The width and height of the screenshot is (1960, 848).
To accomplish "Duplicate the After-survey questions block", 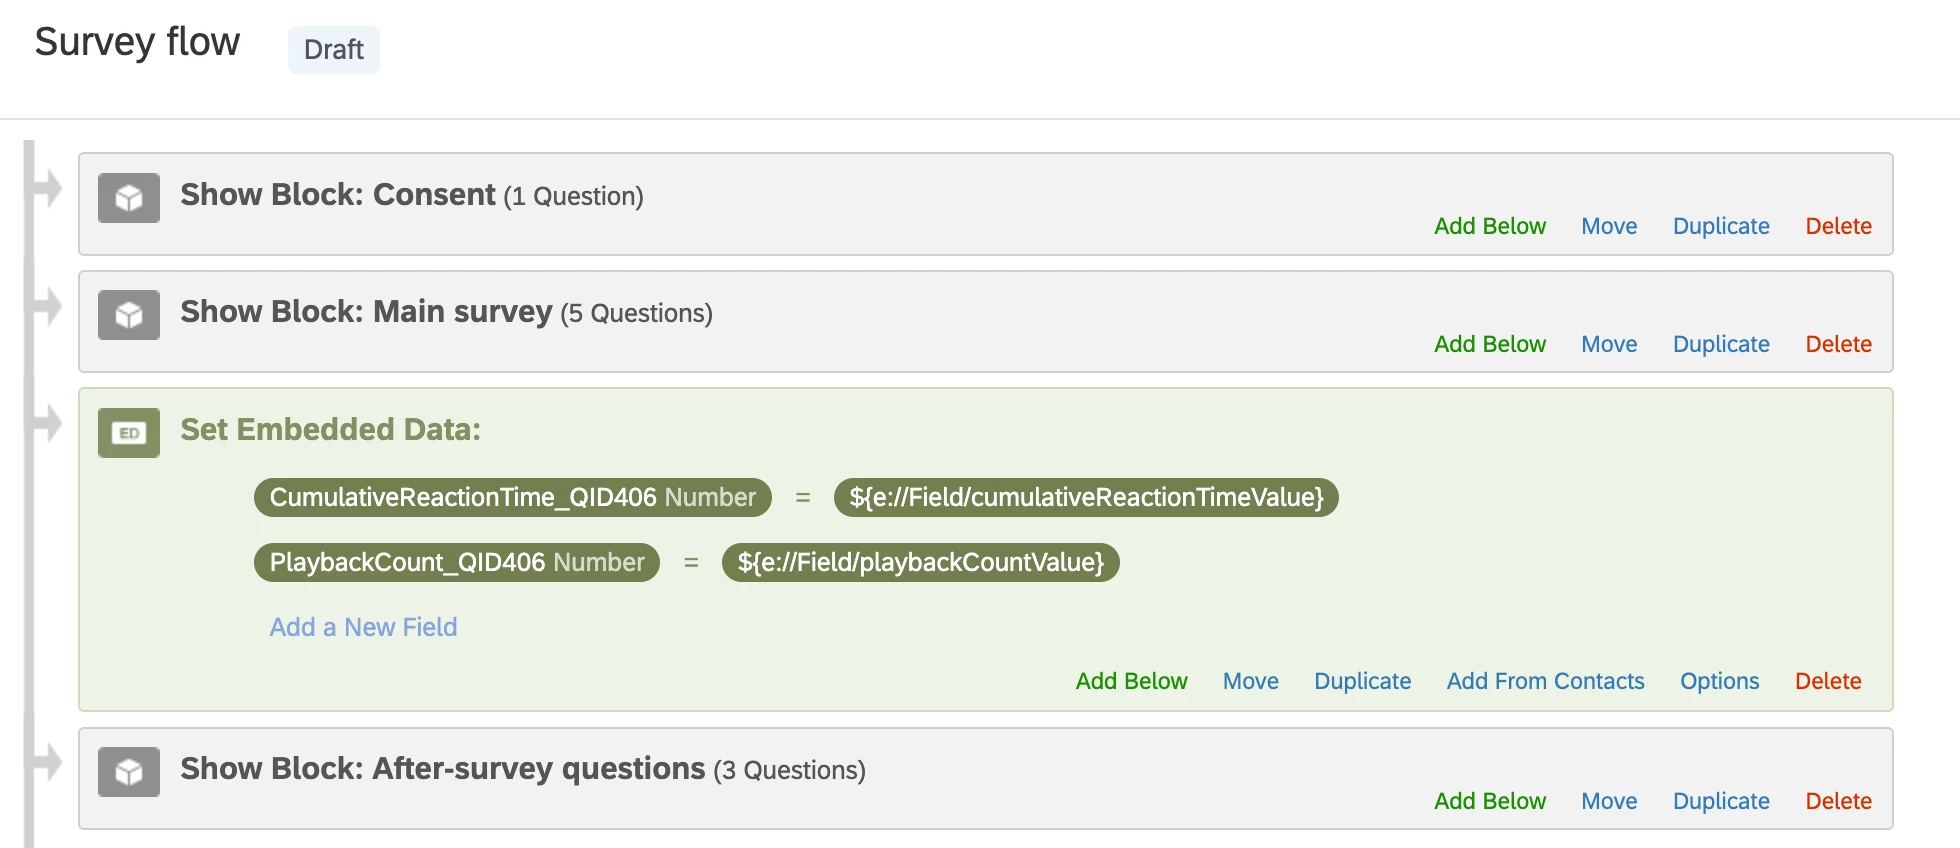I will (1721, 801).
